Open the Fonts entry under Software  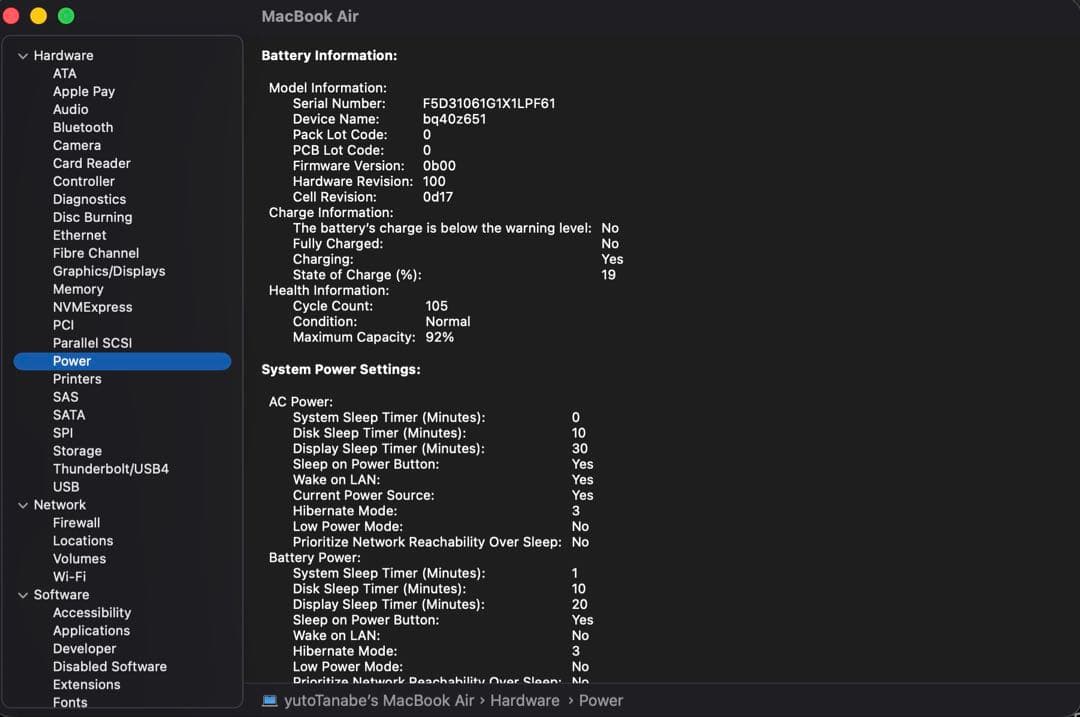[x=70, y=703]
